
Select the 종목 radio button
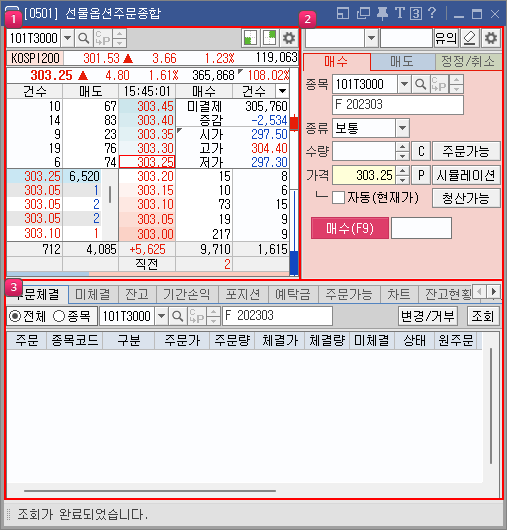[59, 316]
